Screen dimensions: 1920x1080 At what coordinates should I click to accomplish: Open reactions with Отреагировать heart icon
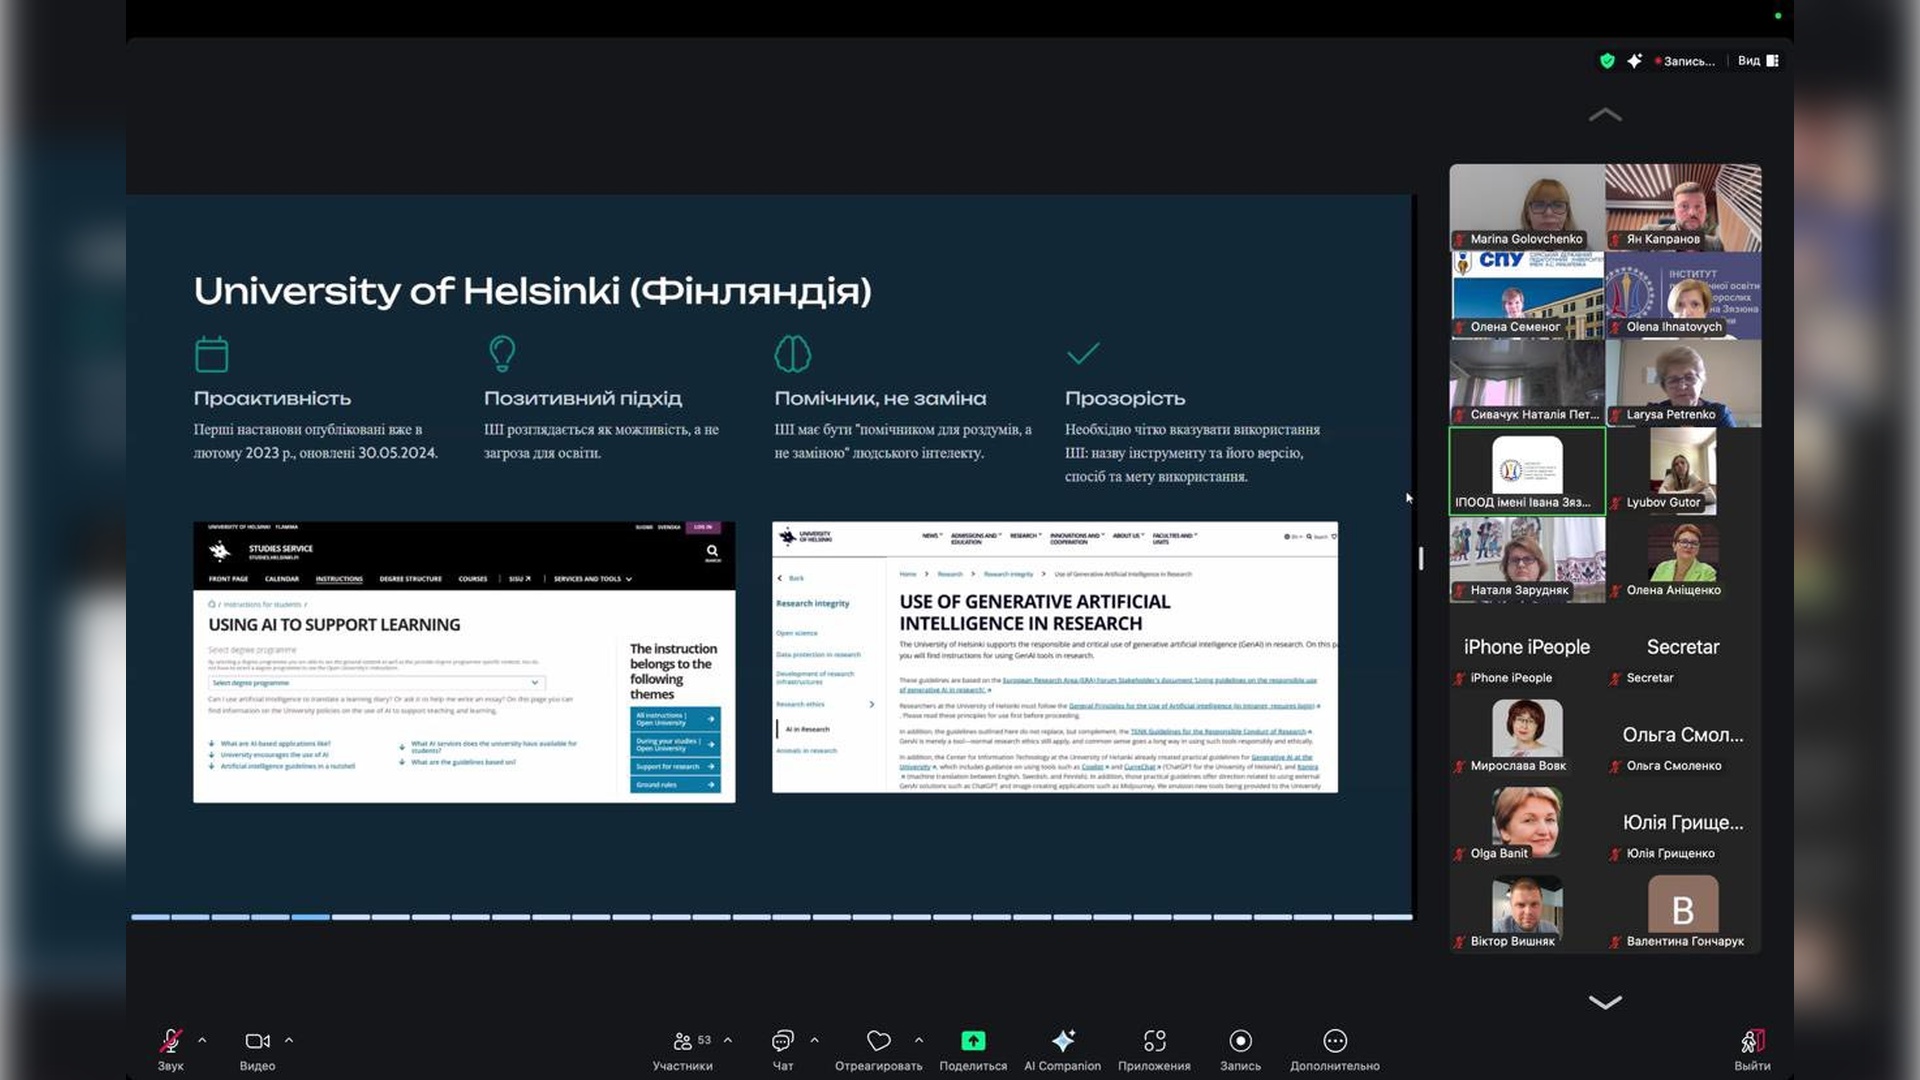click(x=878, y=1049)
